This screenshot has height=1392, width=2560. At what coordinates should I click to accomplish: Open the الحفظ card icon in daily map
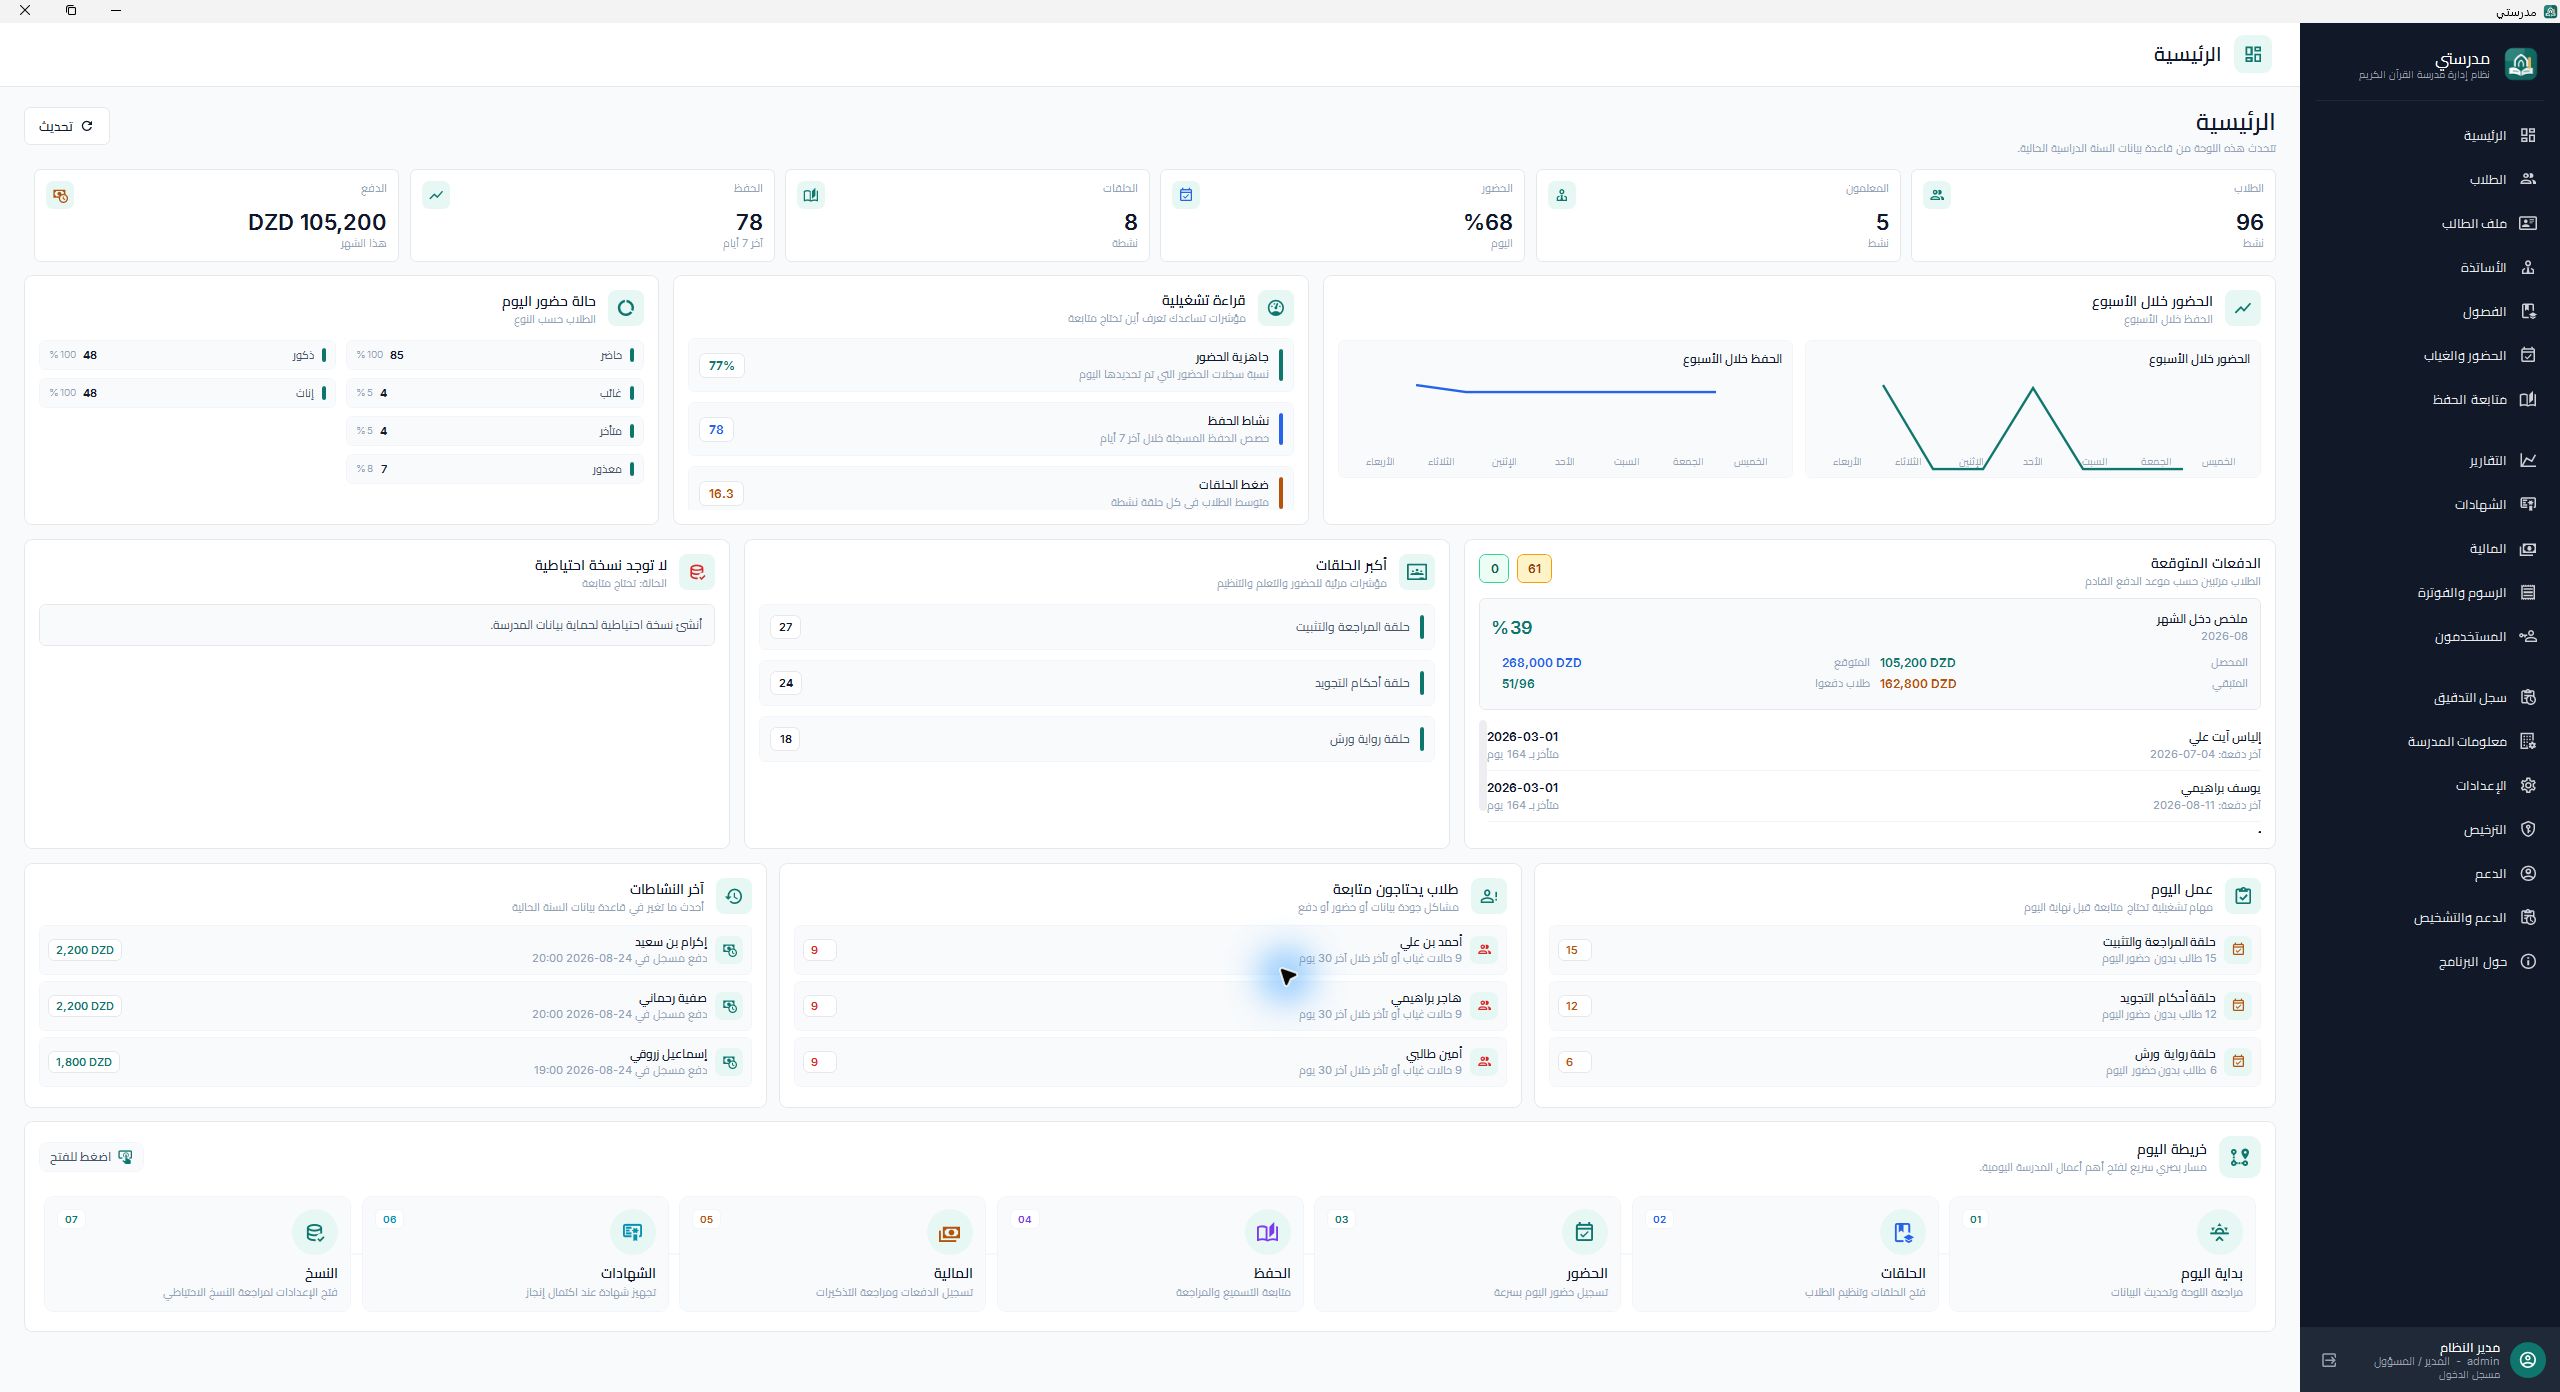tap(1267, 1232)
